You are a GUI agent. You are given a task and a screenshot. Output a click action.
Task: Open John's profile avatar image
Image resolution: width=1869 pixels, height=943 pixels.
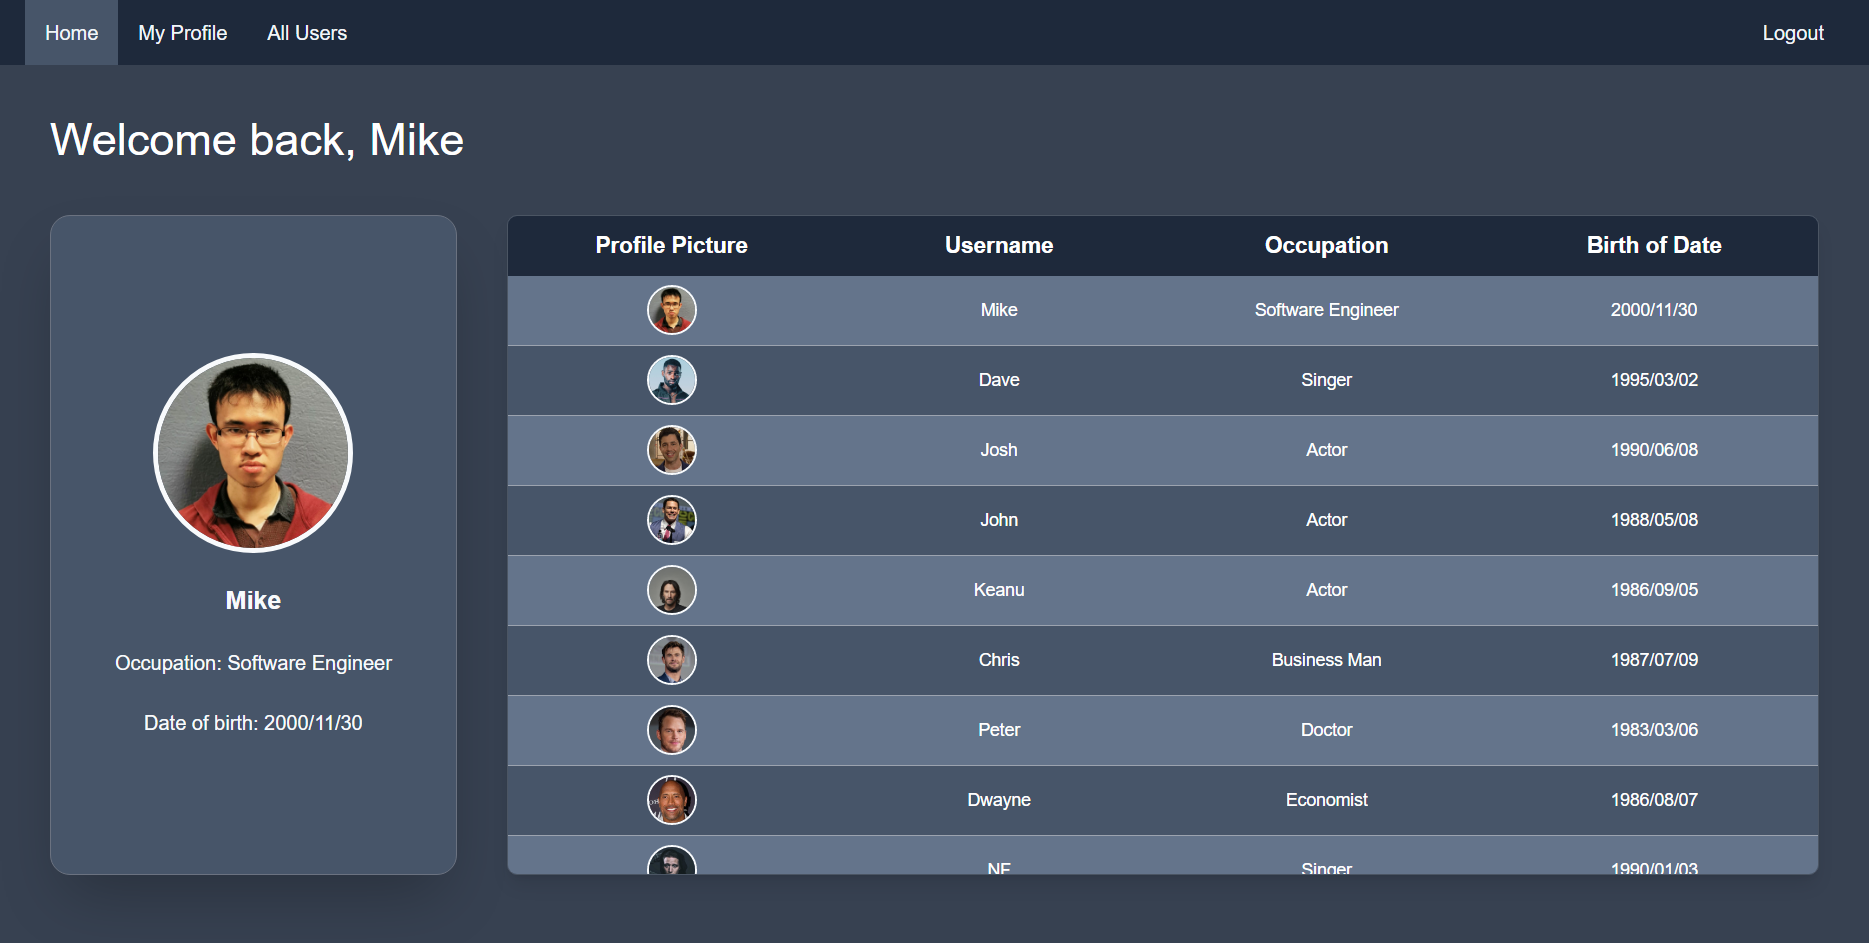(x=672, y=520)
